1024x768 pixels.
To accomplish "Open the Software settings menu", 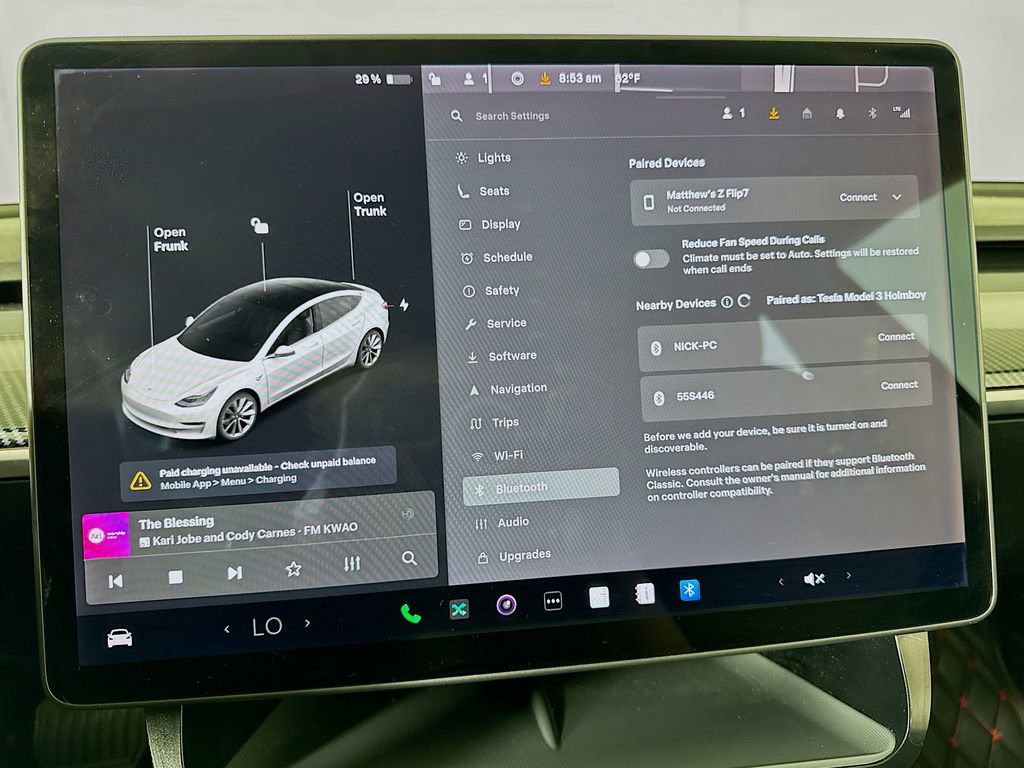I will point(502,357).
